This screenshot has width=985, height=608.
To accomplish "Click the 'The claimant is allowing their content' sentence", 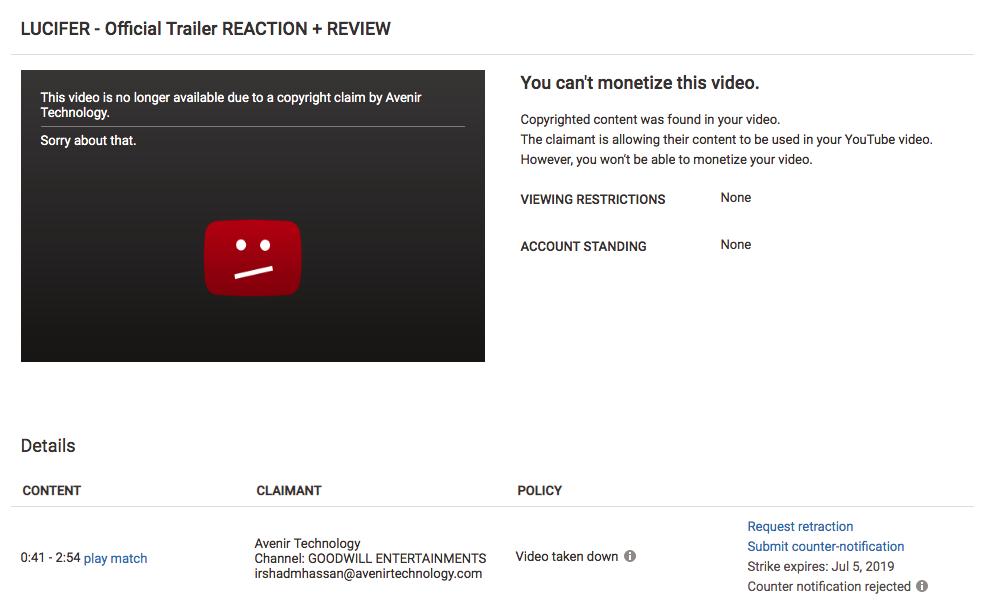I will (x=726, y=139).
